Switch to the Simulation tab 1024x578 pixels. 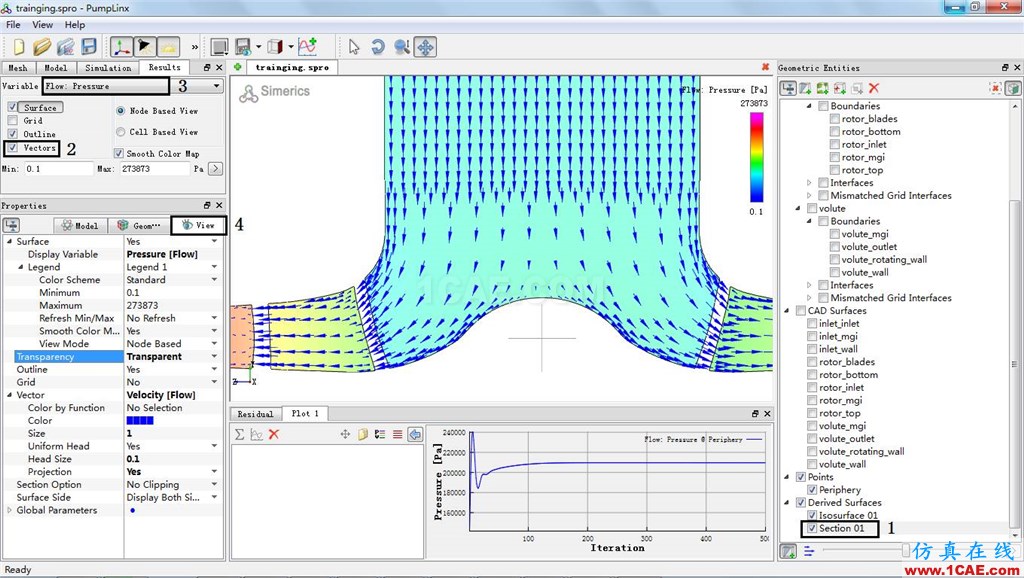tap(108, 68)
